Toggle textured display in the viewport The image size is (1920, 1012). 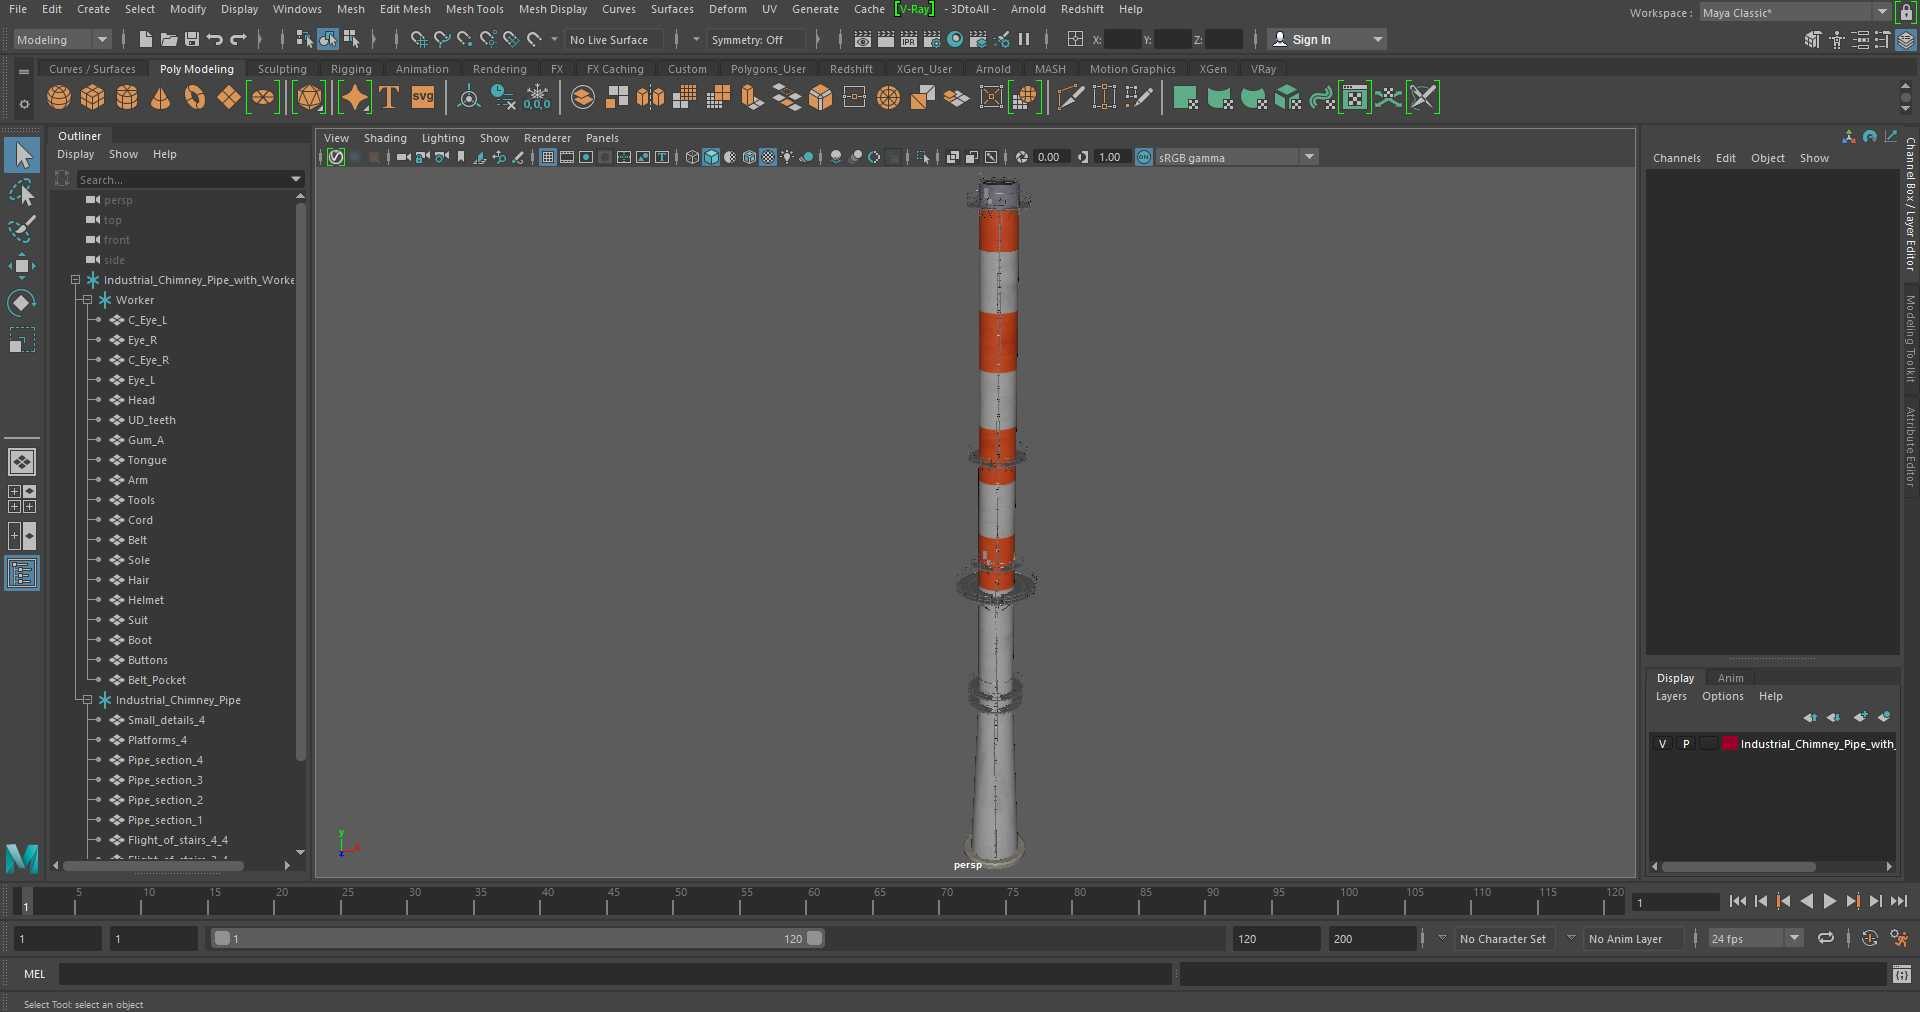click(768, 157)
